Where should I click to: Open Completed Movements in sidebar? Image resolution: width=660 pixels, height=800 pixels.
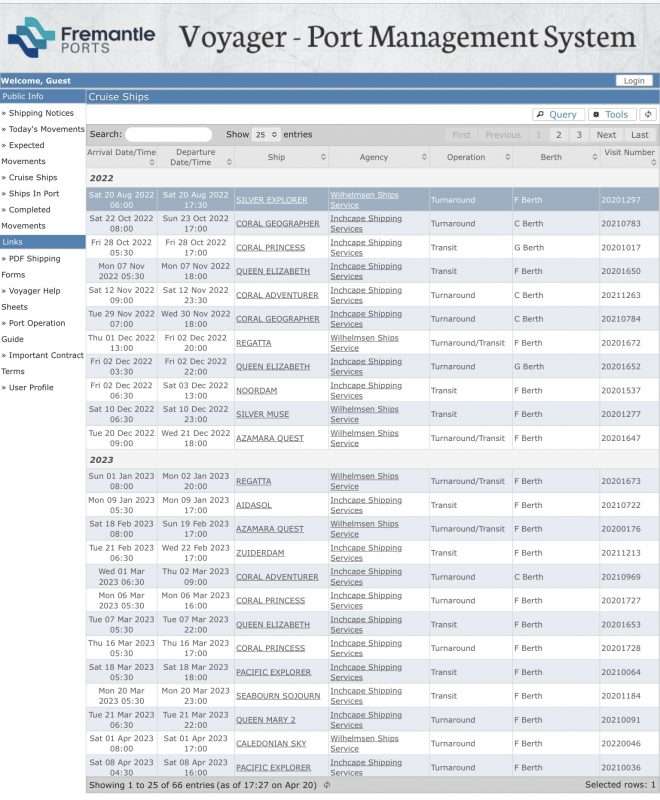(26, 217)
